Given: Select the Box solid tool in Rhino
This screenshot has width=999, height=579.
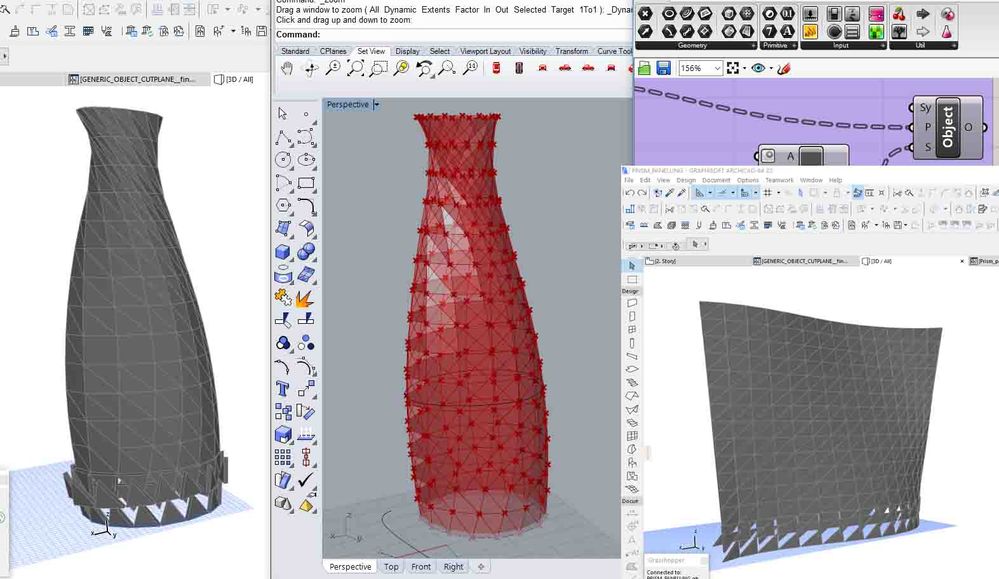Looking at the screenshot, I should point(284,252).
